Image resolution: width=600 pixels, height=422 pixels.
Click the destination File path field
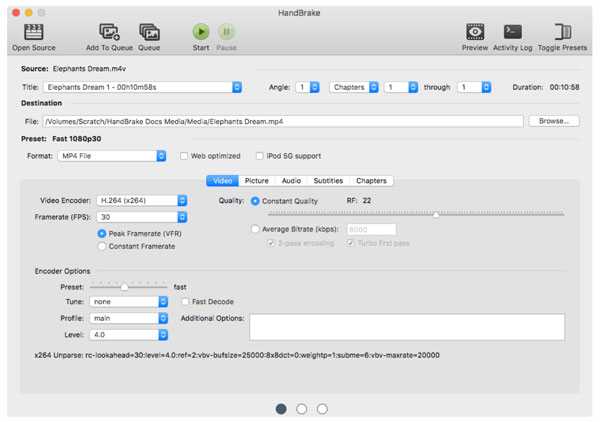tap(283, 121)
